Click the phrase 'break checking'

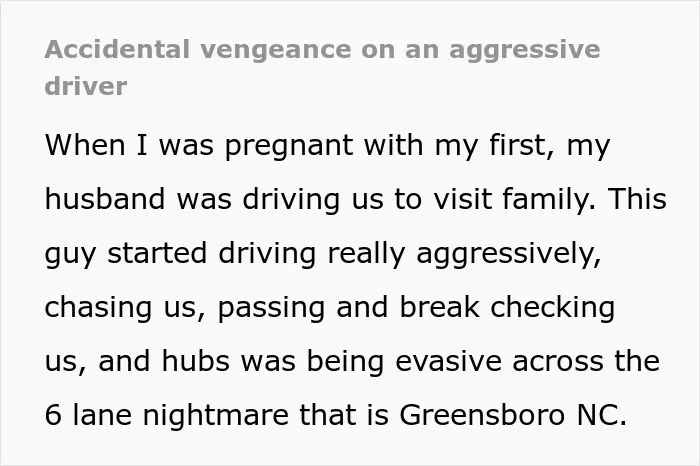pos(507,308)
